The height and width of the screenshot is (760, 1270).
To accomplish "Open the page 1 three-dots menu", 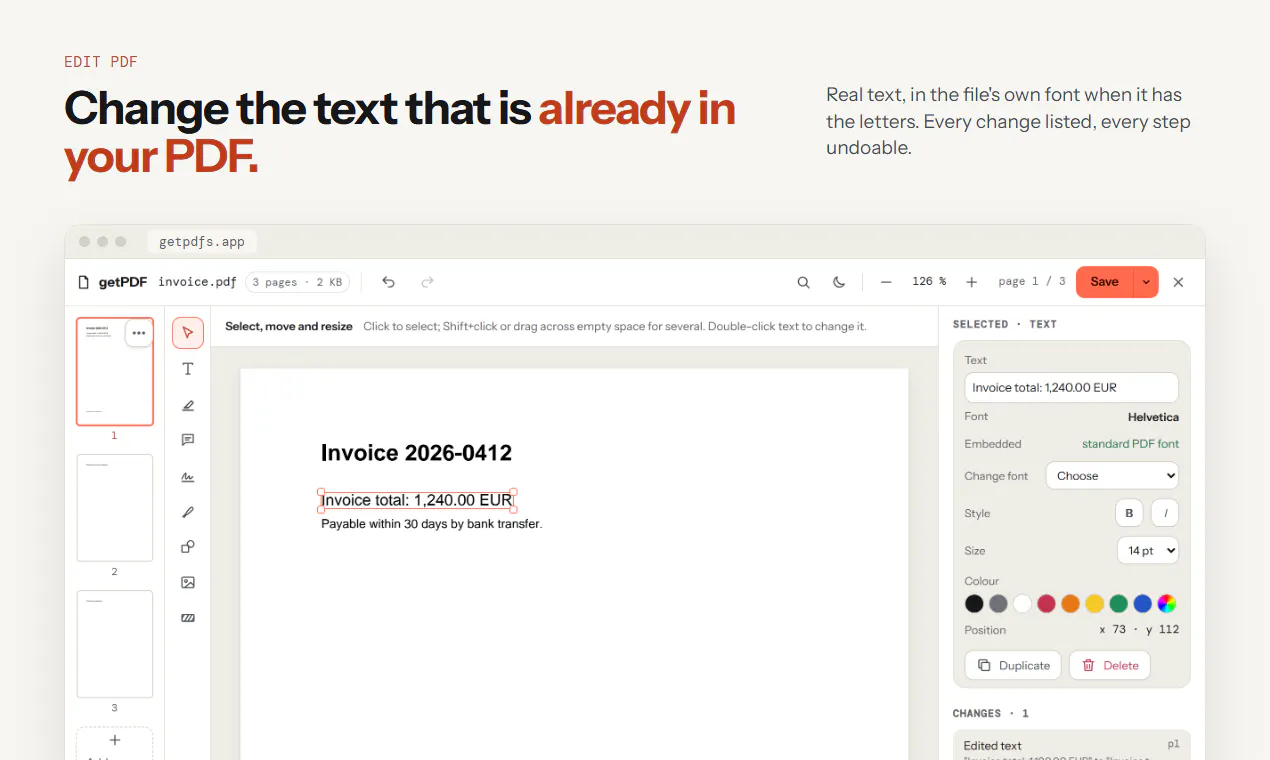I will coord(139,333).
